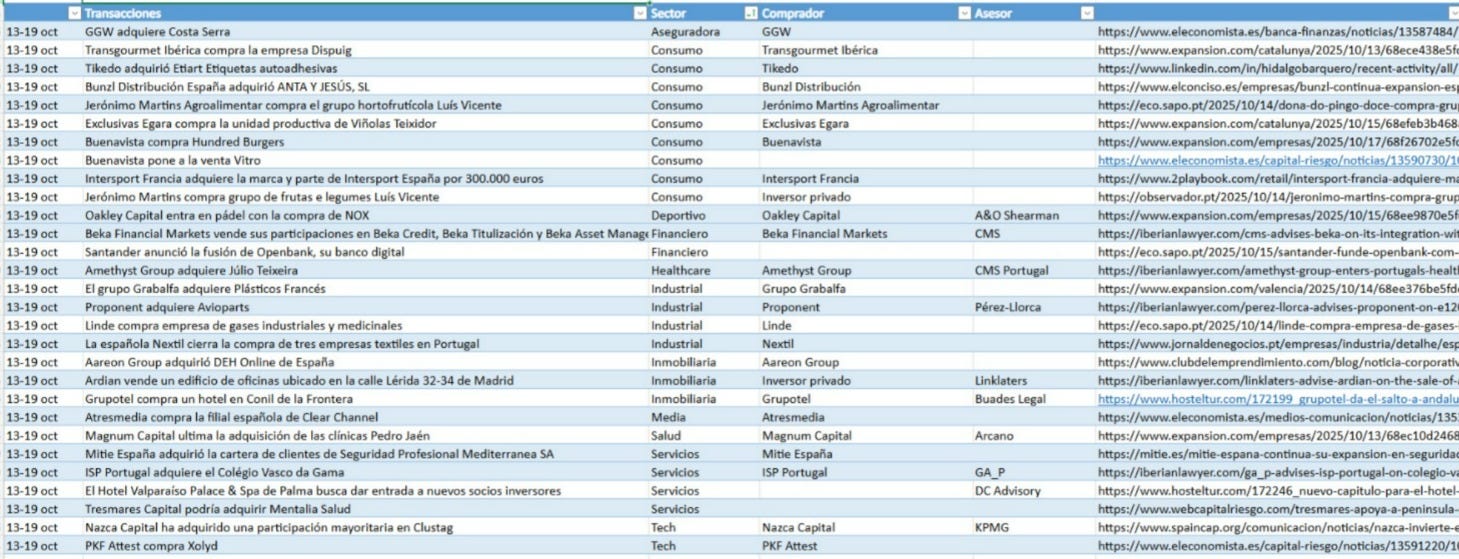Select the Sector header cell
Image resolution: width=1459 pixels, height=559 pixels.
pos(703,13)
